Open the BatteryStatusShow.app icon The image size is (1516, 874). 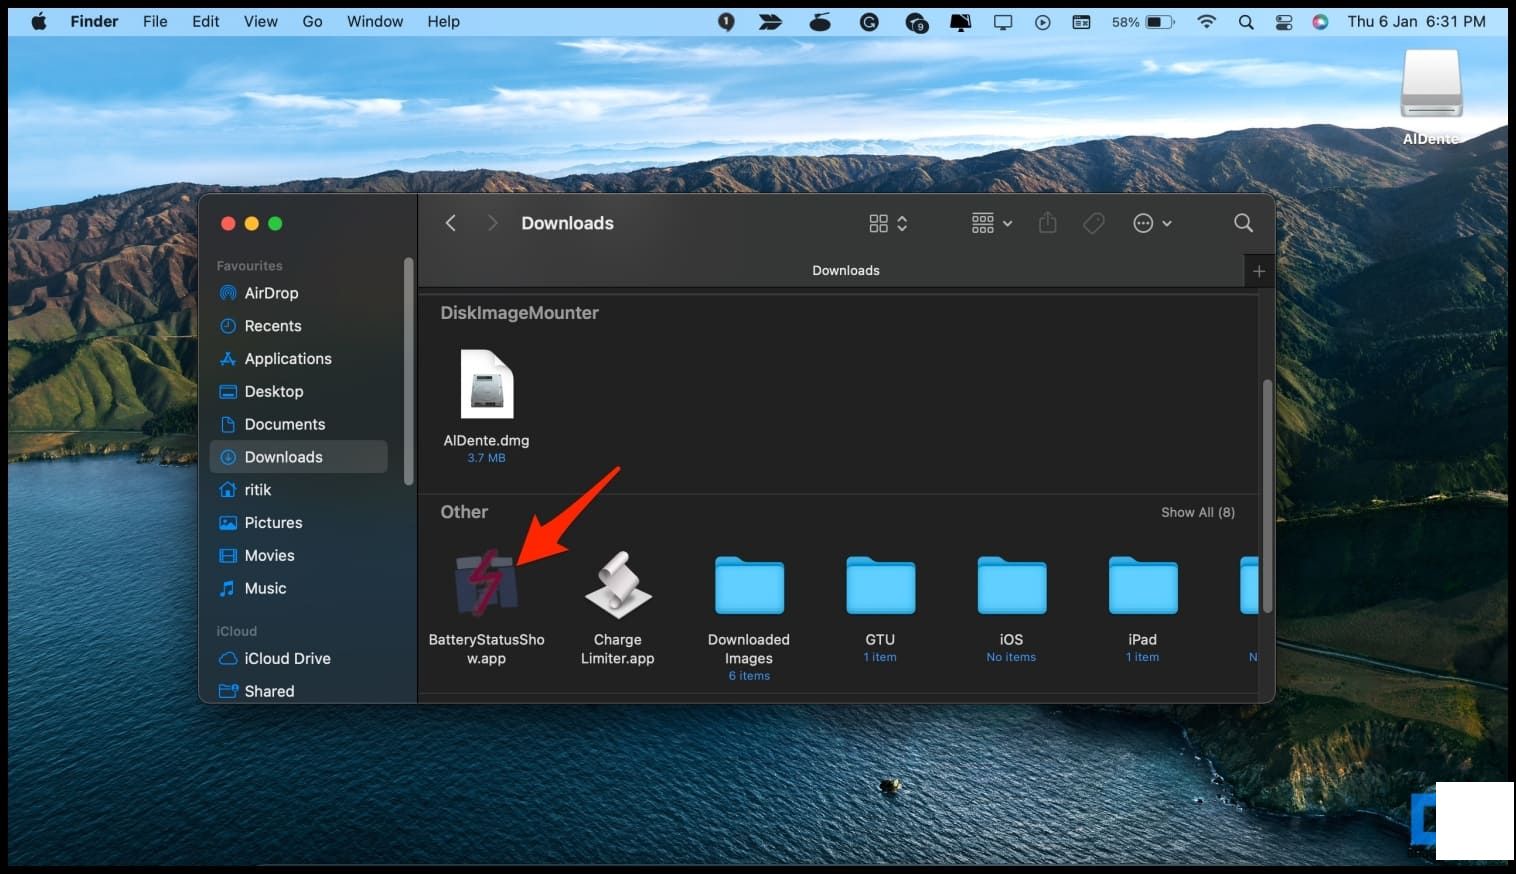[486, 584]
